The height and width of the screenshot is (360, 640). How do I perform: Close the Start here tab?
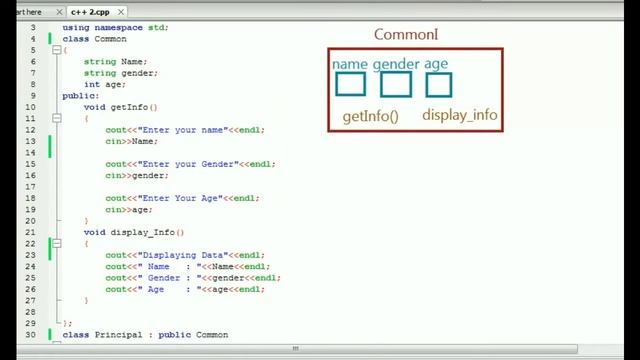pyautogui.click(x=59, y=12)
